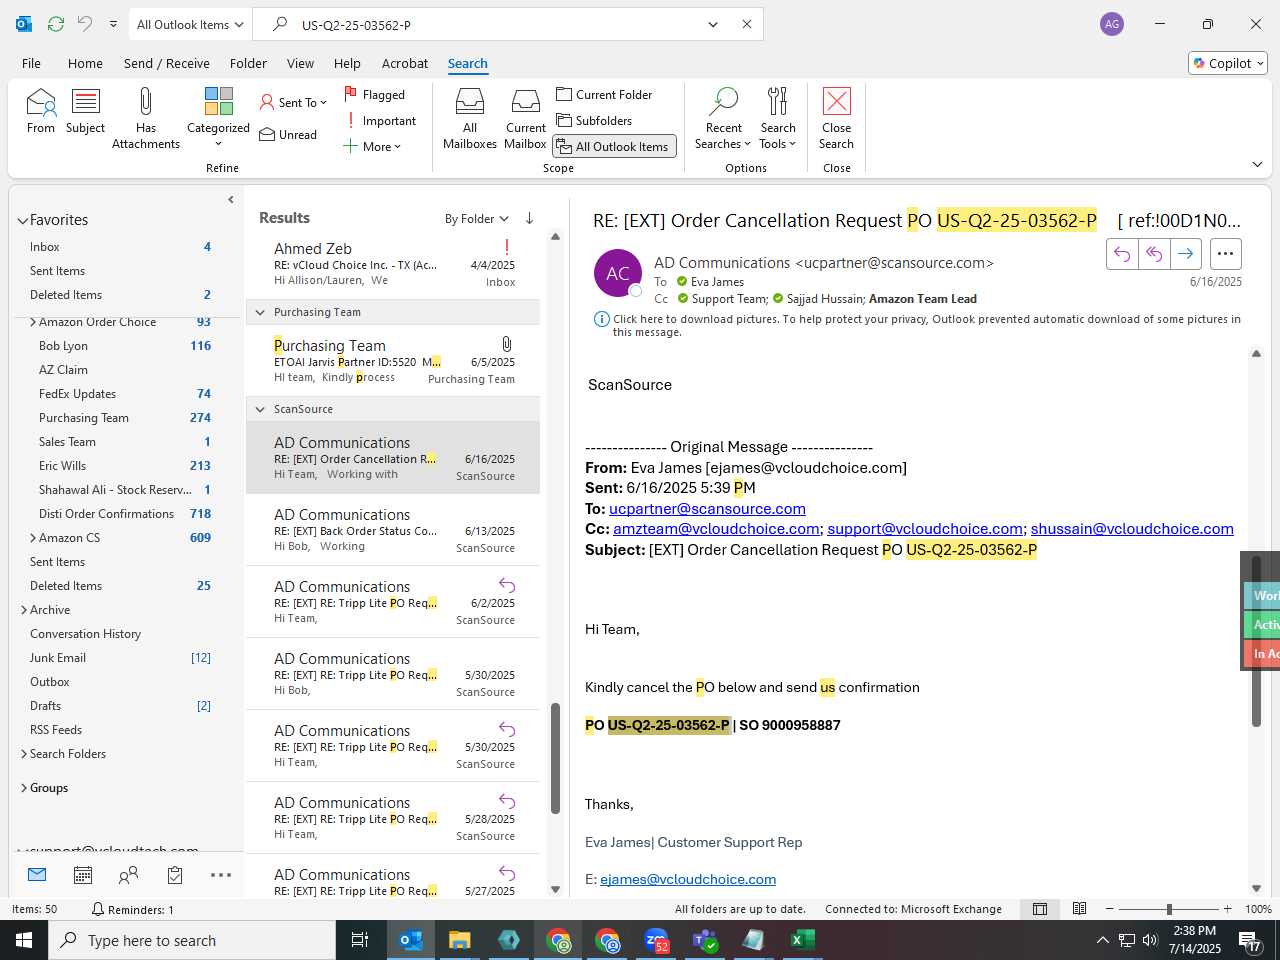Open By Folder sort dropdown
Screen dimensions: 1280x960
pos(477,218)
